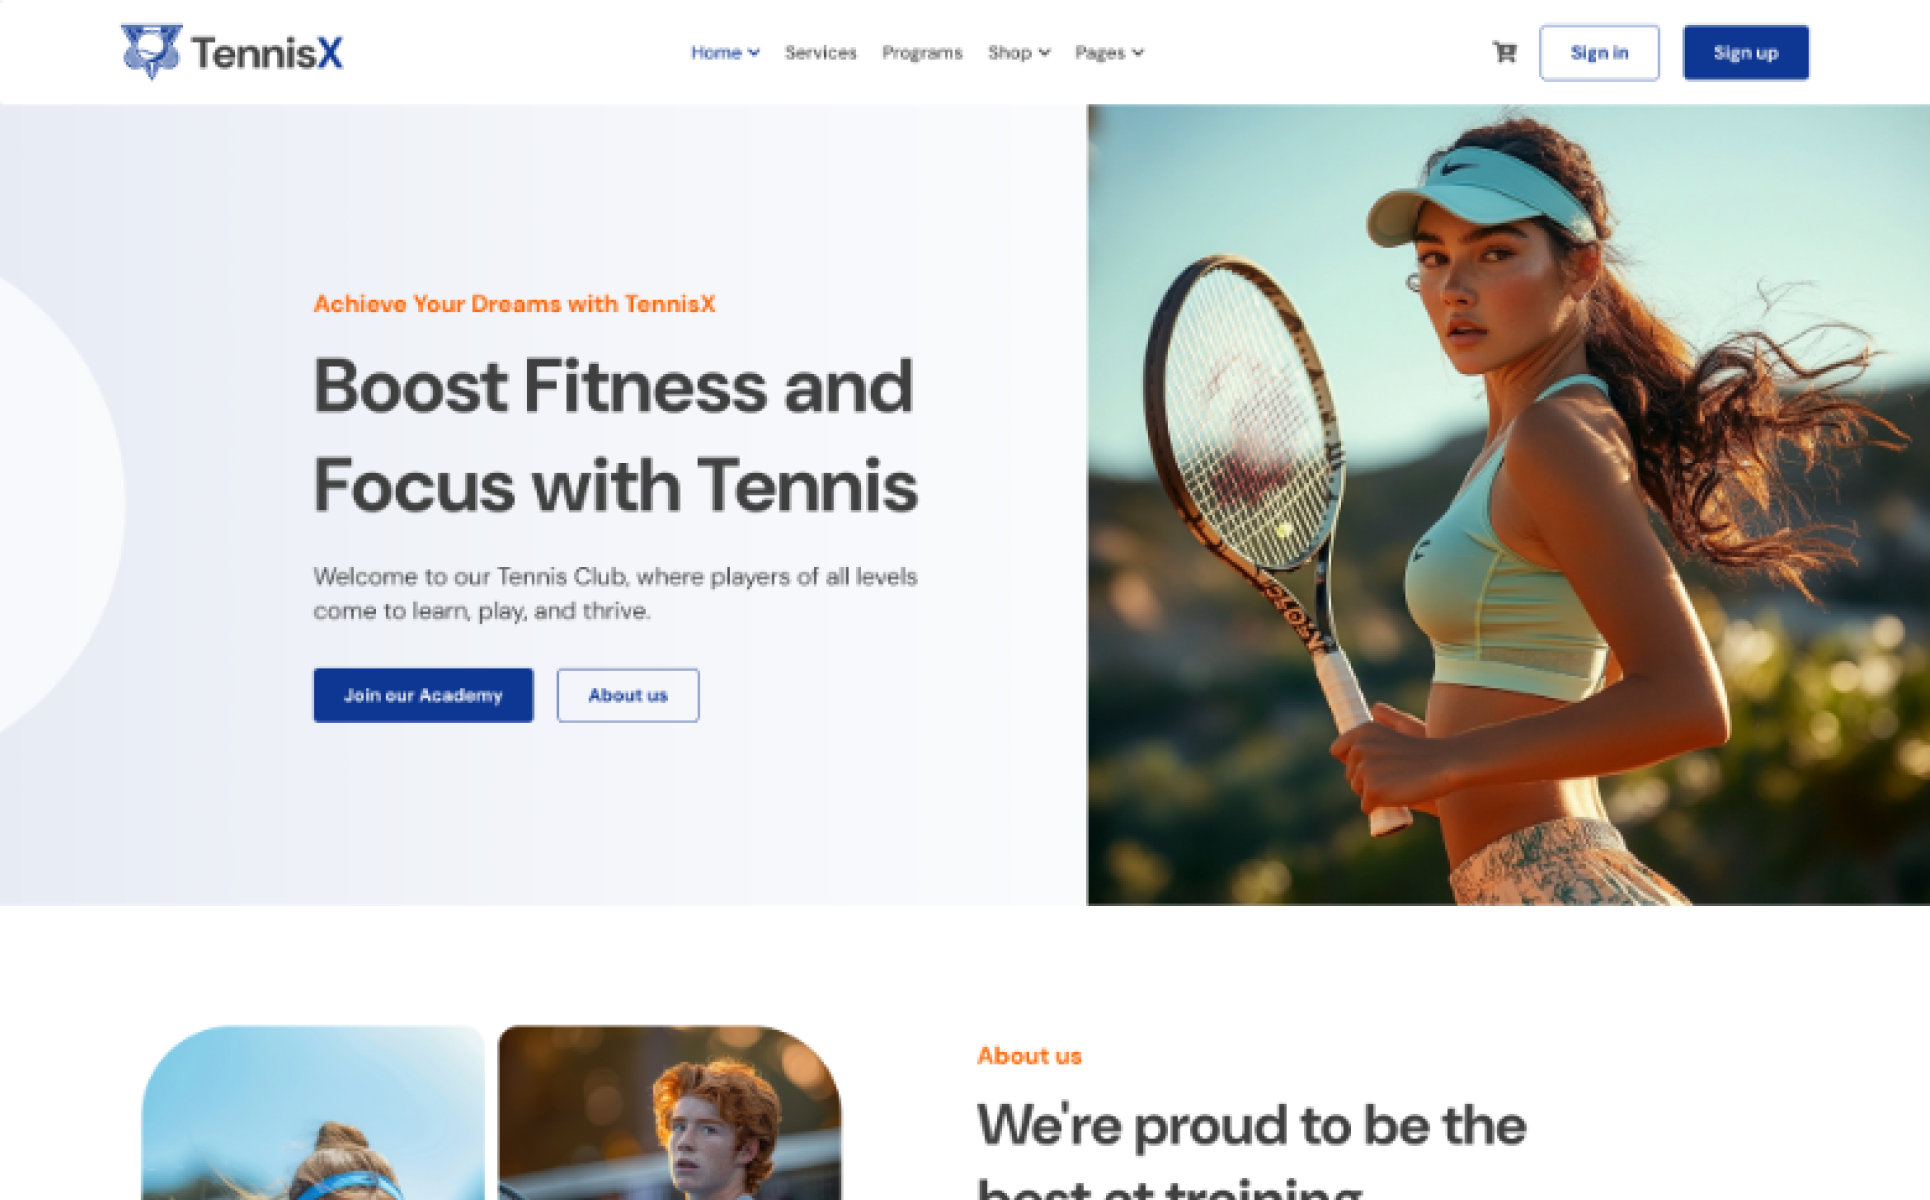Click the Join our Academy button
The image size is (1930, 1200).
(x=423, y=695)
